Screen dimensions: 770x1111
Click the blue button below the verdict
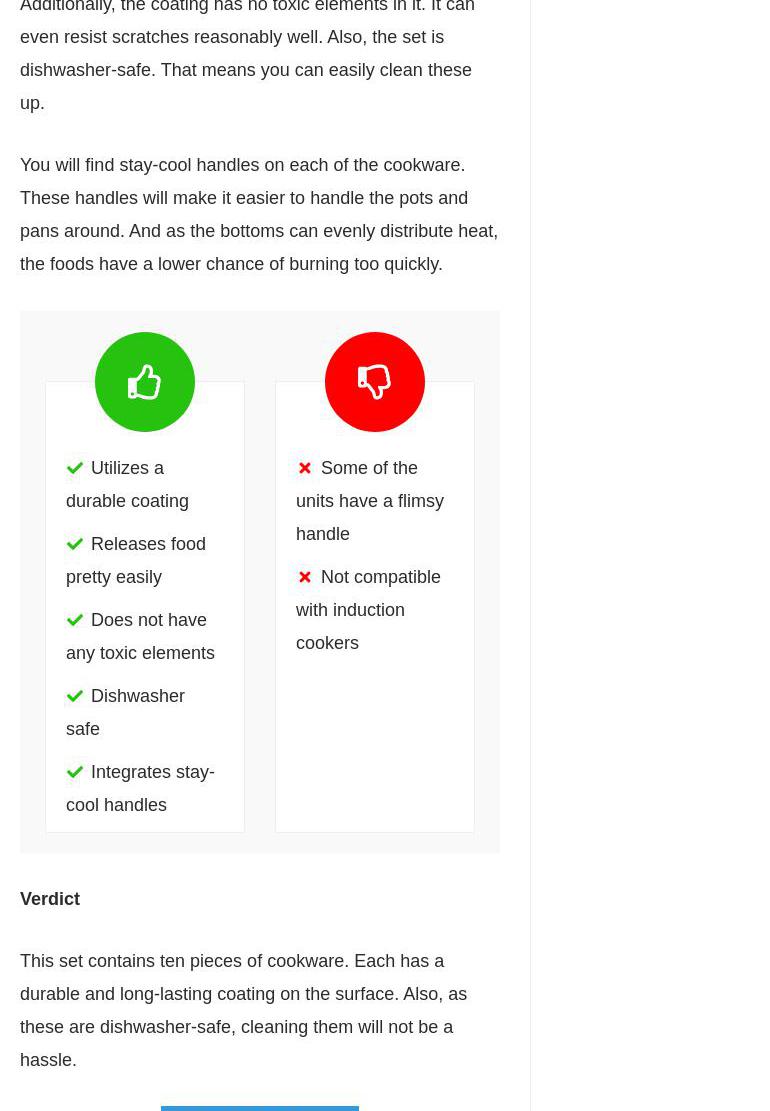260,1108
